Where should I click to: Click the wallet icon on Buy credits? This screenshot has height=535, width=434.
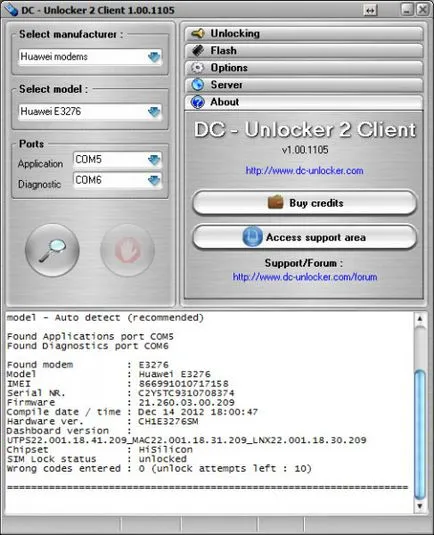point(275,202)
